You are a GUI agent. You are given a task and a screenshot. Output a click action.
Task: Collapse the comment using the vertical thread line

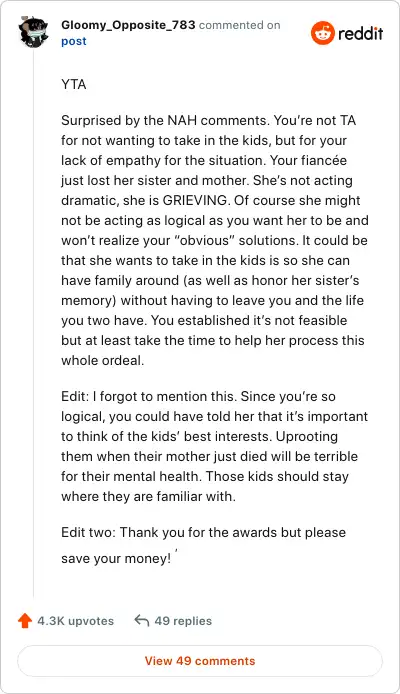(x=34, y=323)
